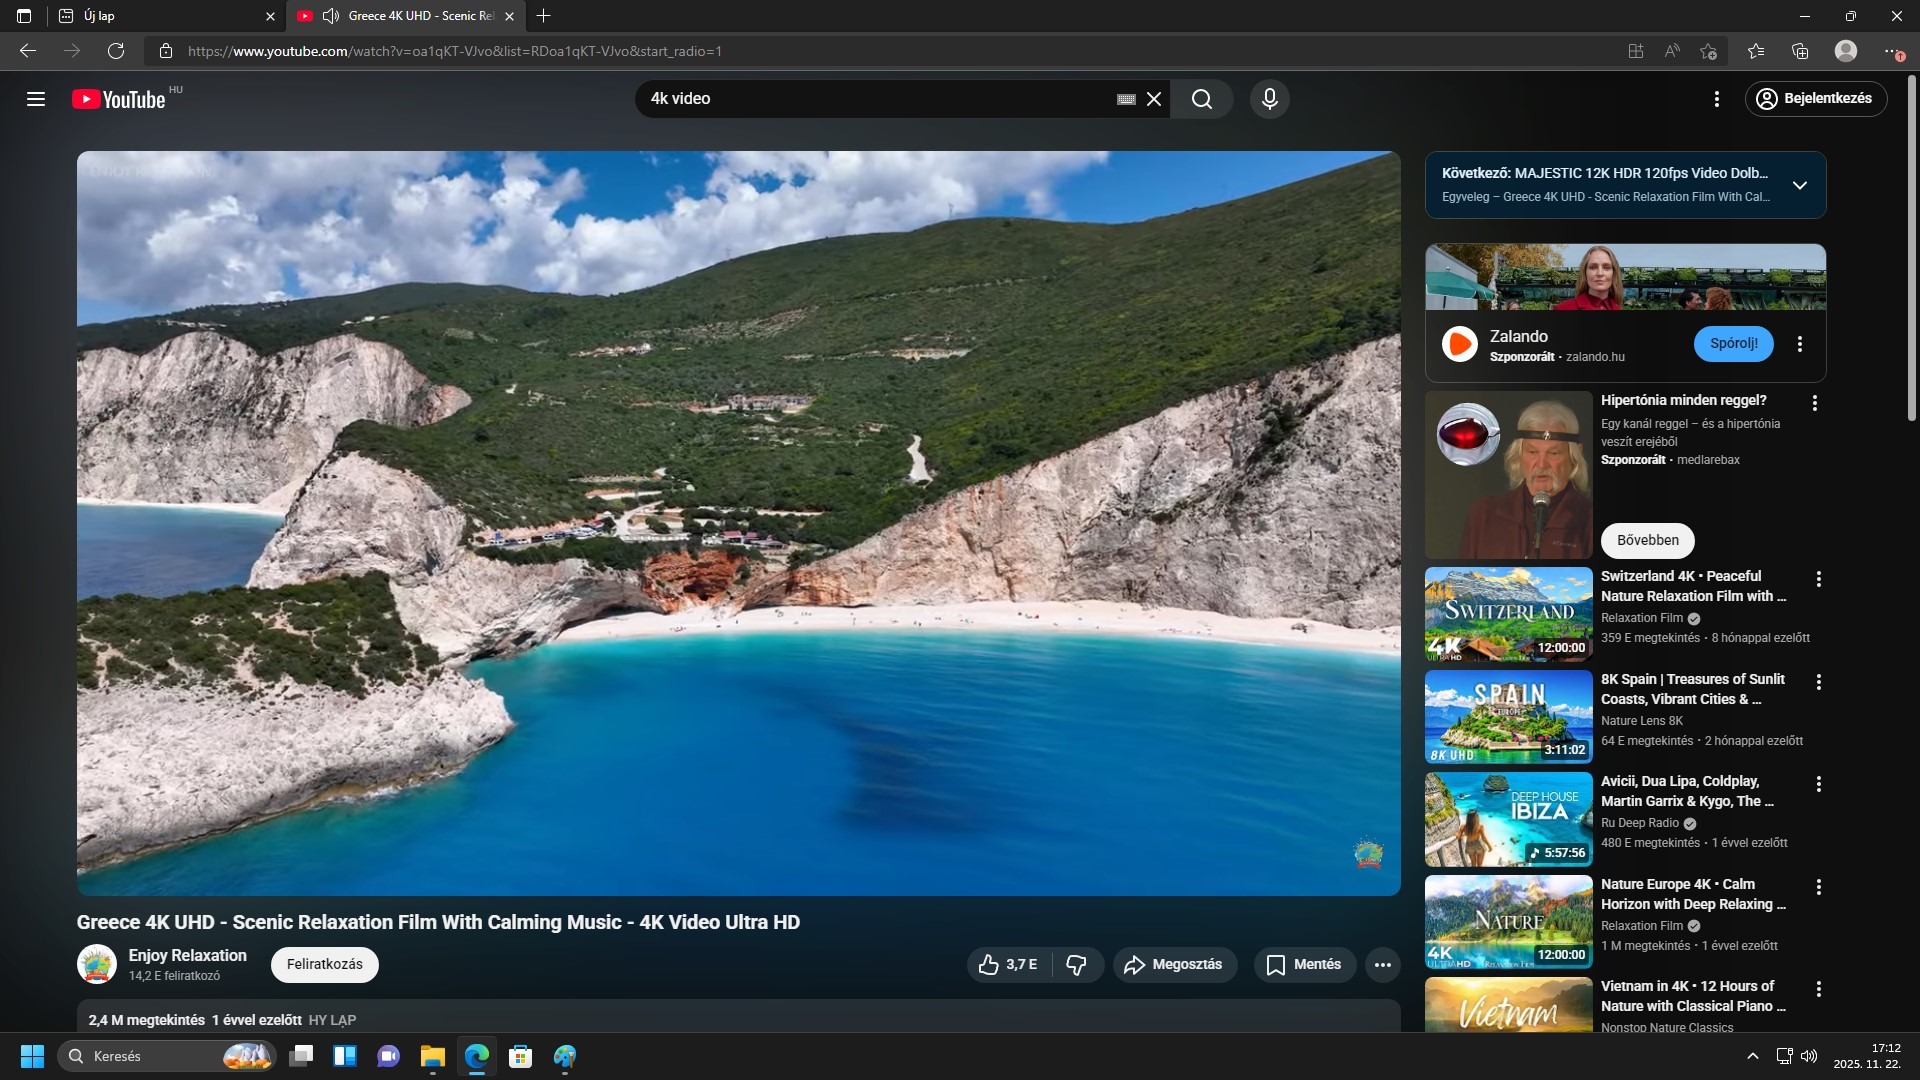1920x1080 pixels.
Task: Expand the Következő playlist panel chevron
Action: tap(1799, 185)
